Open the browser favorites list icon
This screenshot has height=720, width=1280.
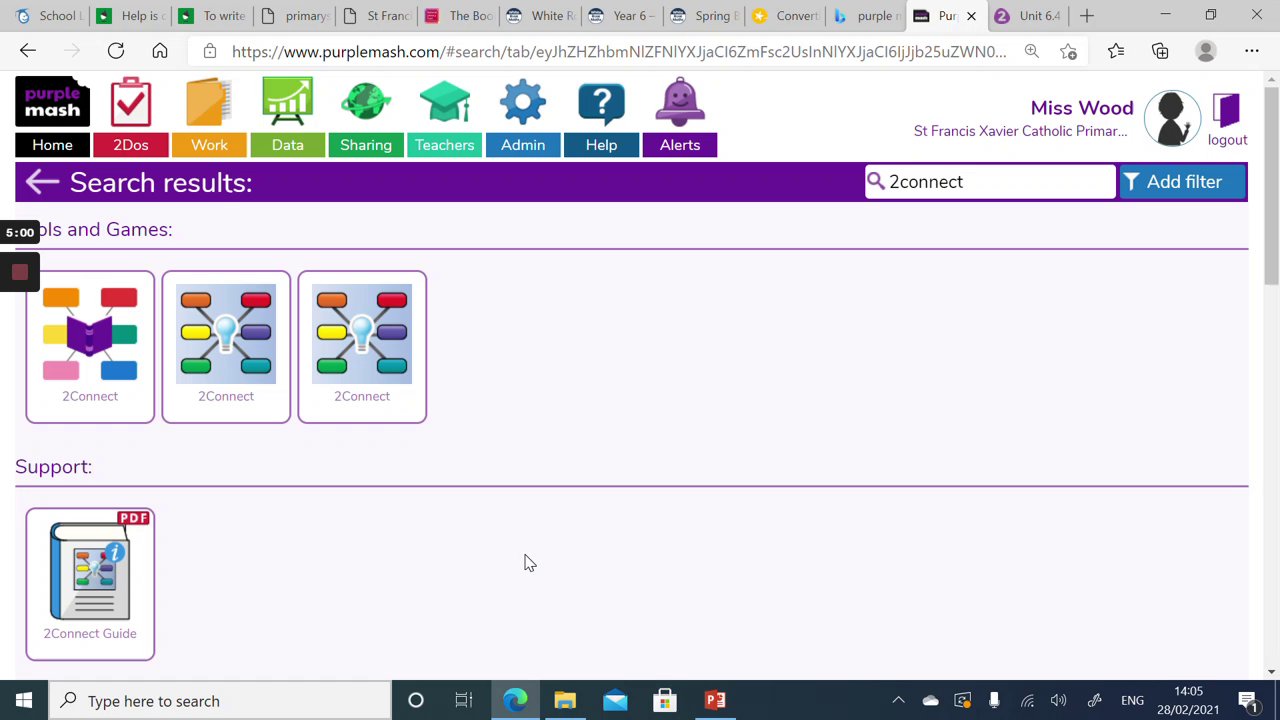[x=1116, y=51]
